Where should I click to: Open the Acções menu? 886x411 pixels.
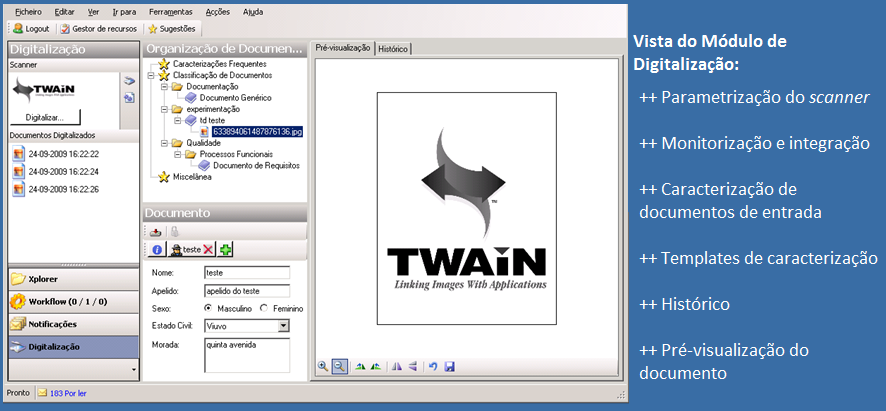click(218, 11)
